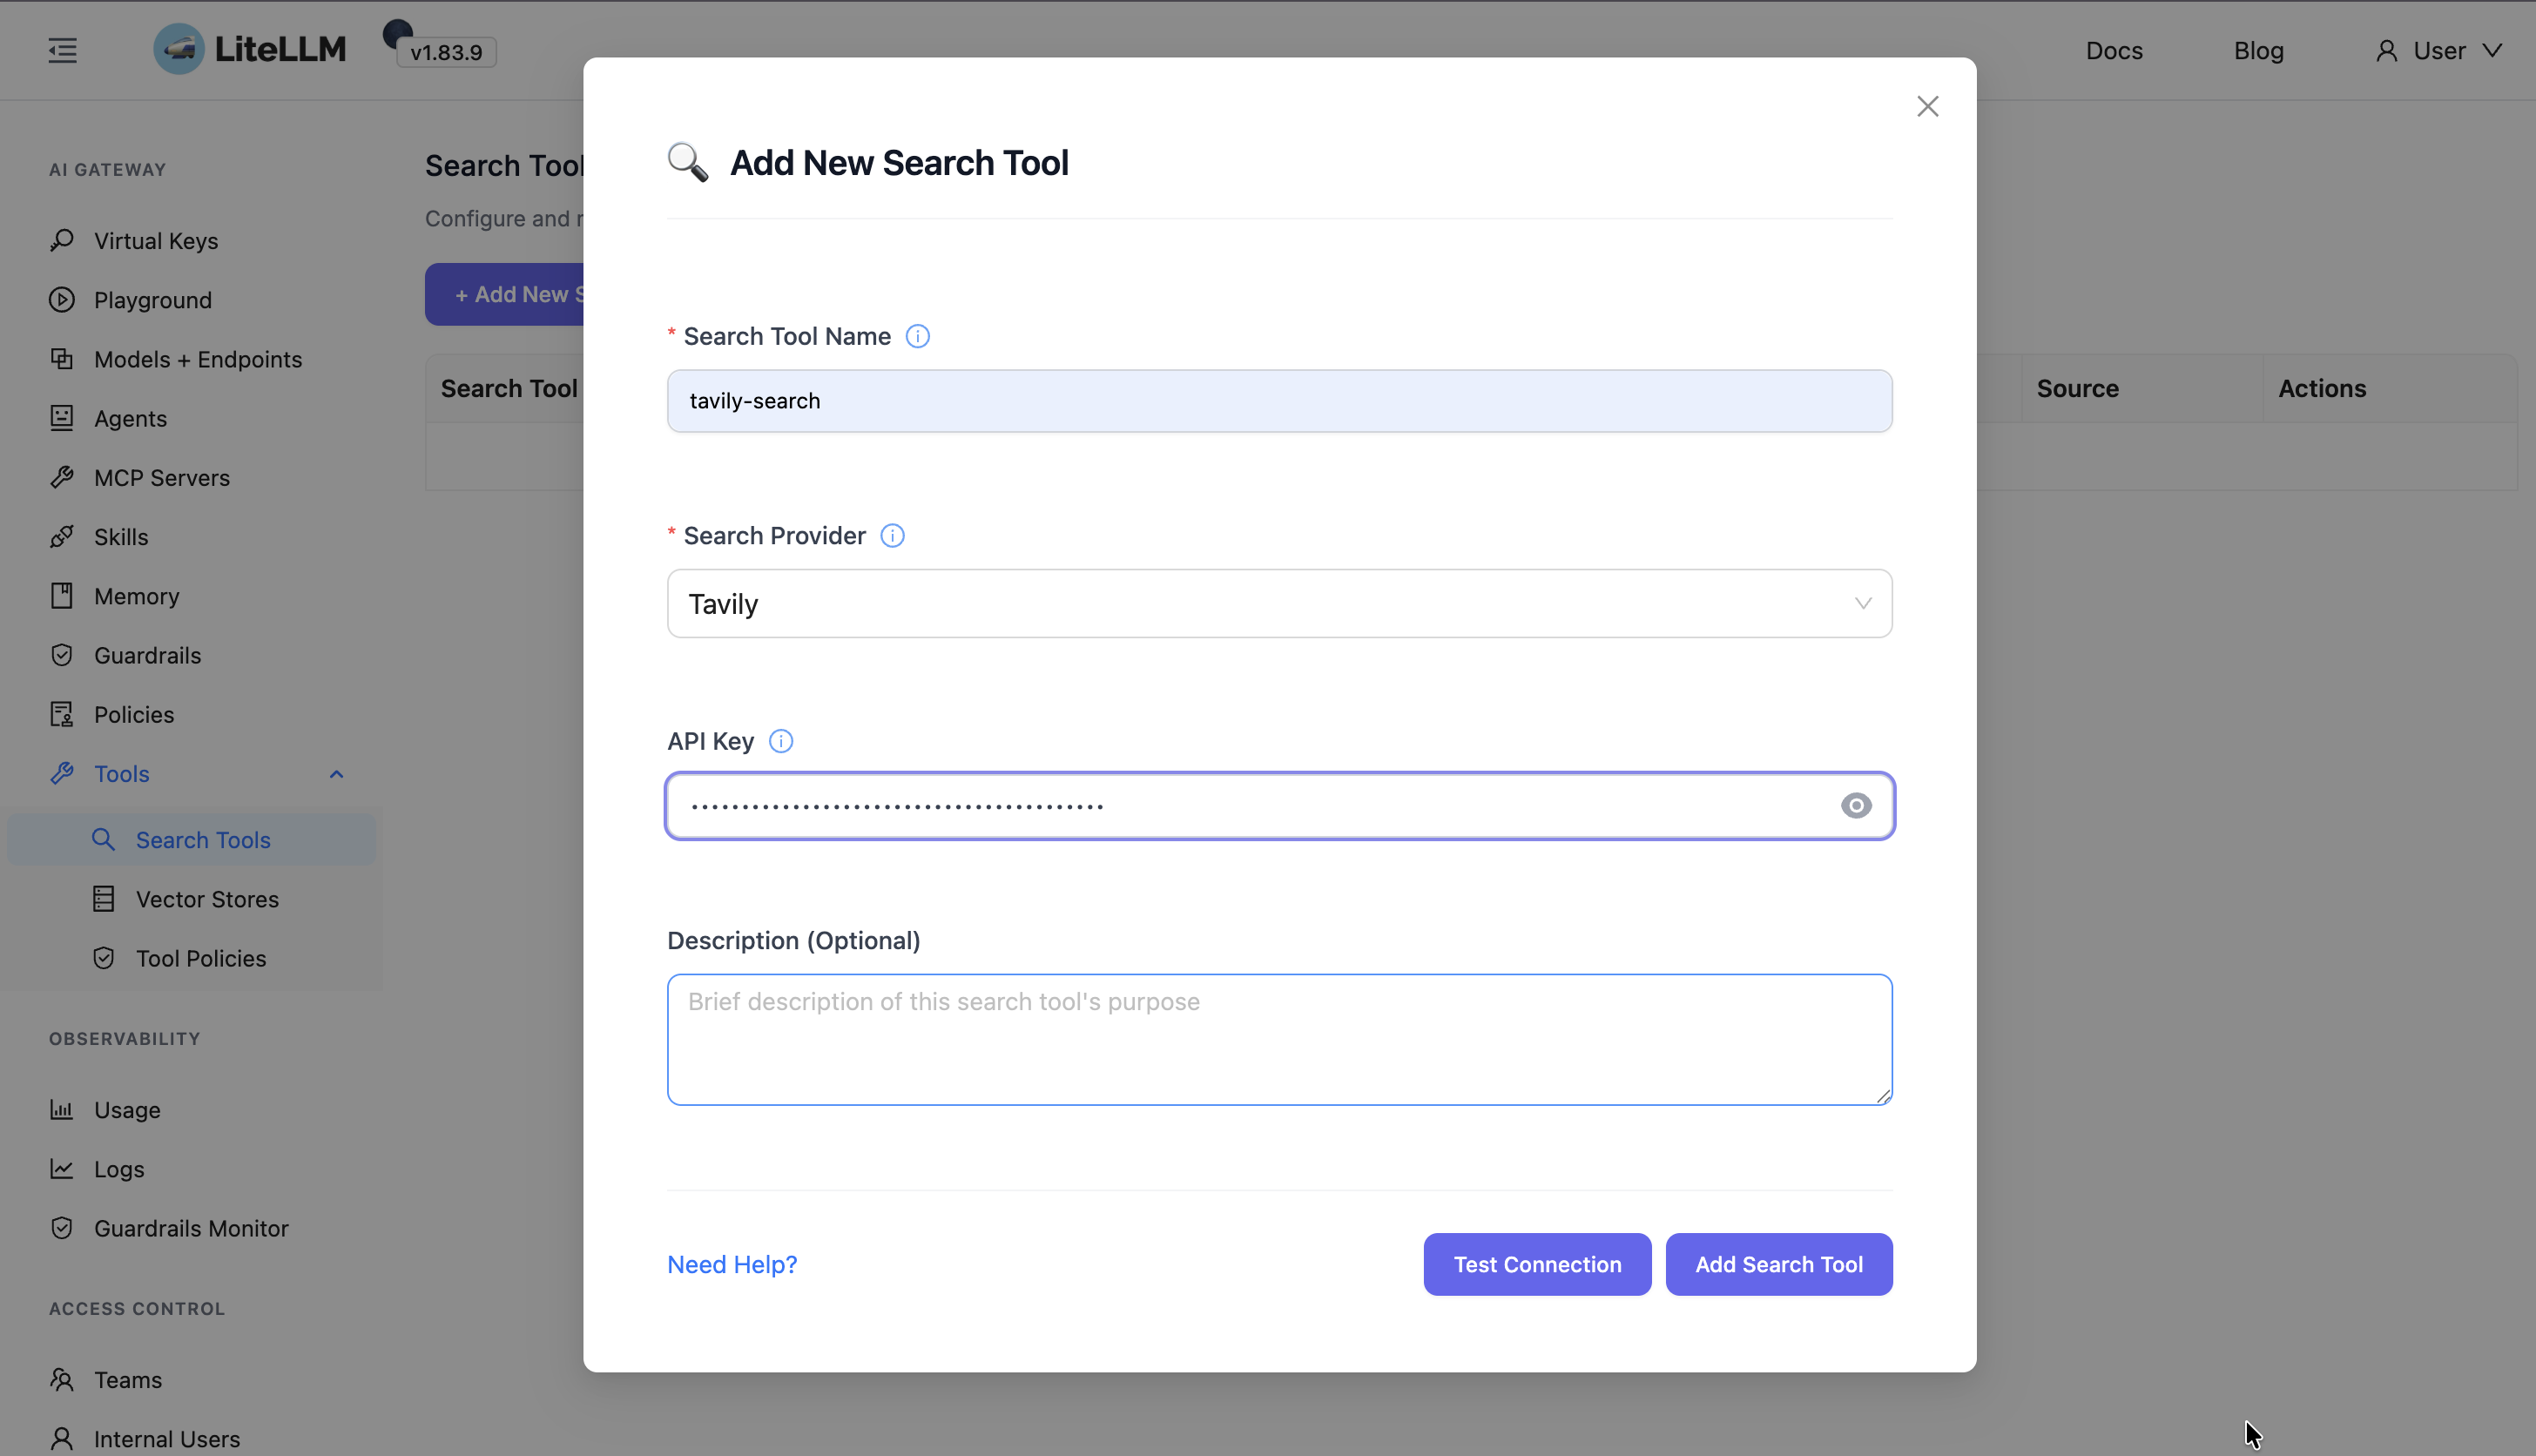The image size is (2536, 1456).
Task: Collapse the Tools sidebar group
Action: [336, 774]
